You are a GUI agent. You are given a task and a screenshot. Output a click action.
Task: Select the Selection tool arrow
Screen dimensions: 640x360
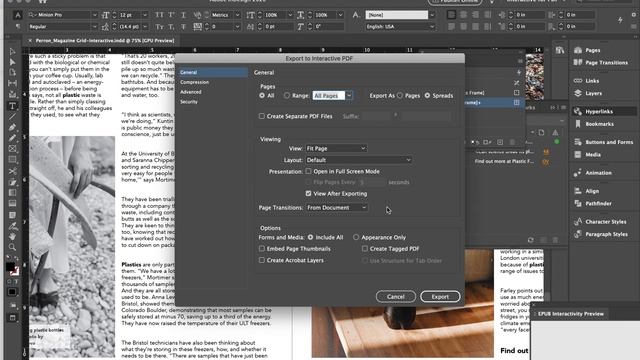click(12, 51)
